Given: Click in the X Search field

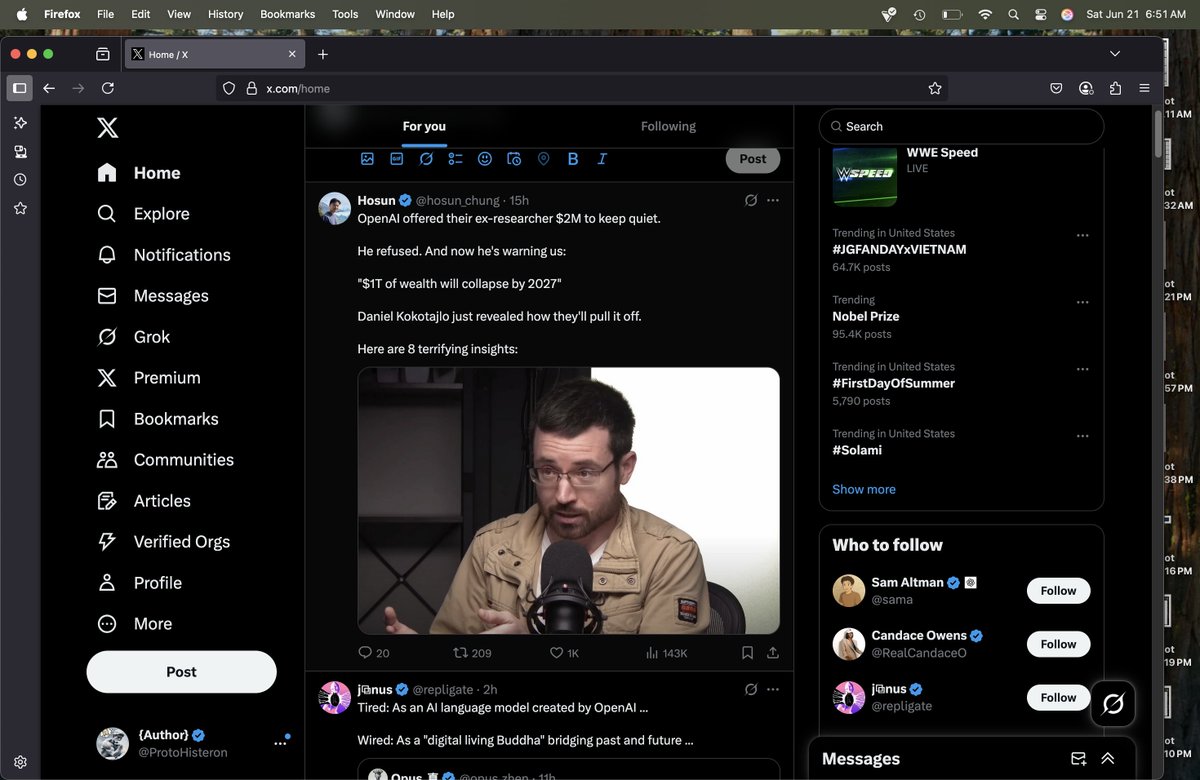Looking at the screenshot, I should 961,127.
